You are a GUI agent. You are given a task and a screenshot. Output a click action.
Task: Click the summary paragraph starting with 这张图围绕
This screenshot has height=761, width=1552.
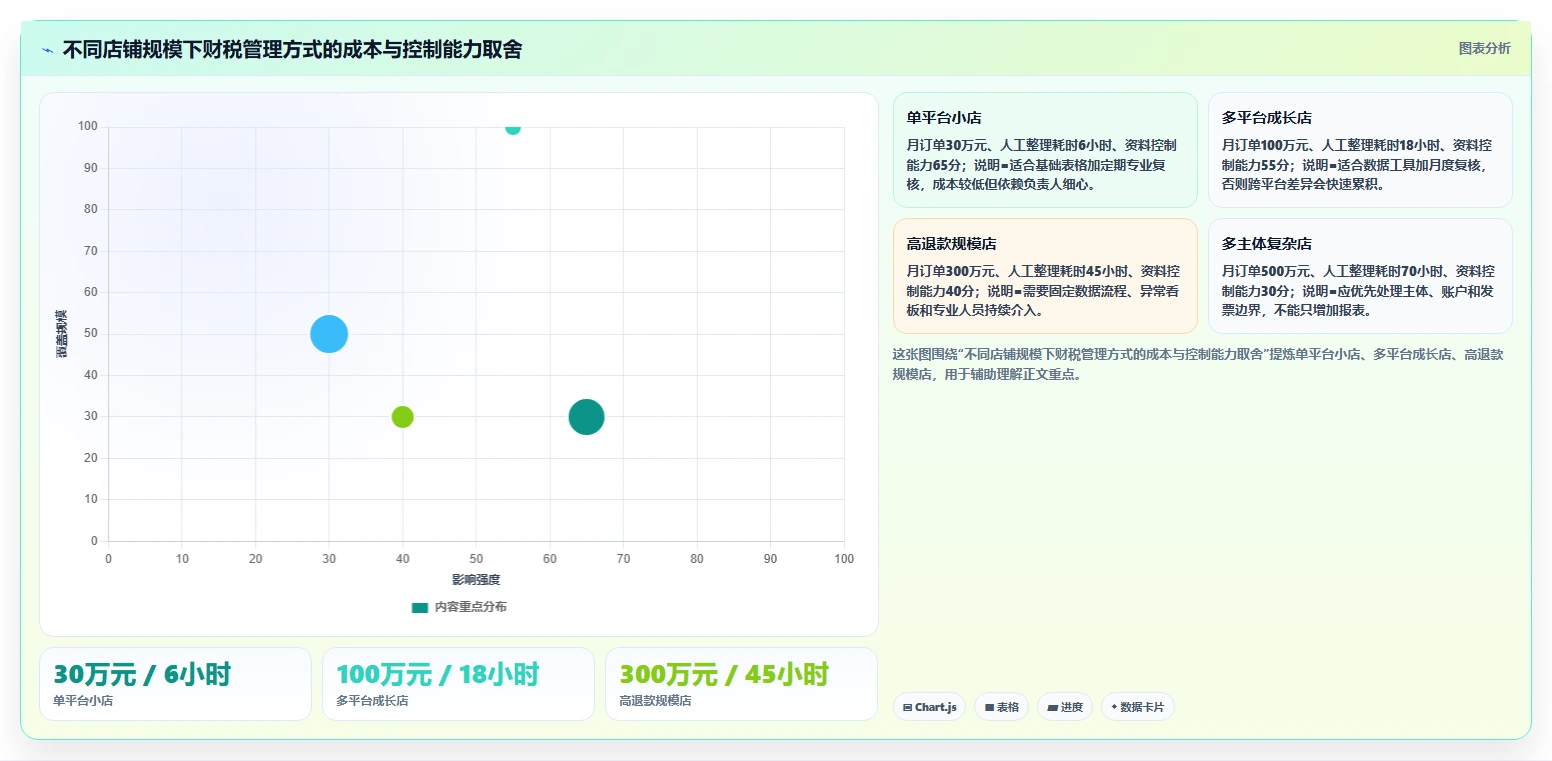pos(1197,365)
